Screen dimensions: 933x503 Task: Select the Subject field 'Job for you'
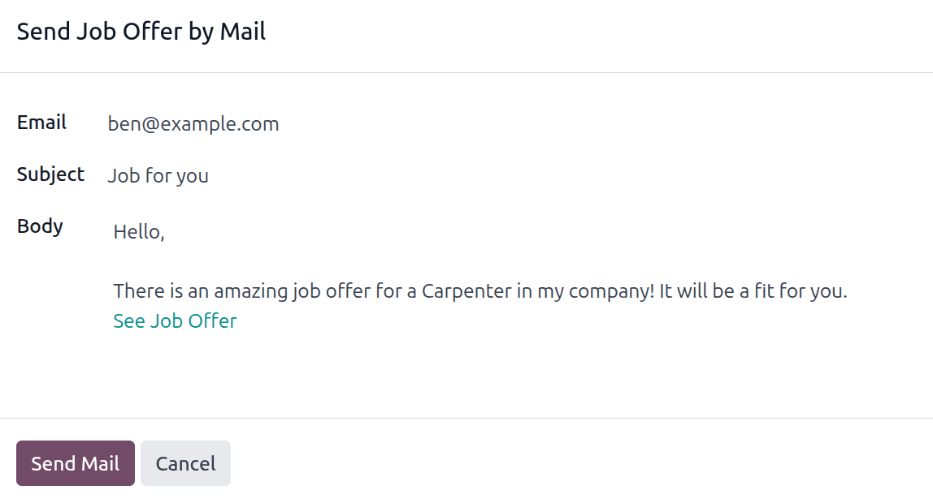[x=158, y=176]
